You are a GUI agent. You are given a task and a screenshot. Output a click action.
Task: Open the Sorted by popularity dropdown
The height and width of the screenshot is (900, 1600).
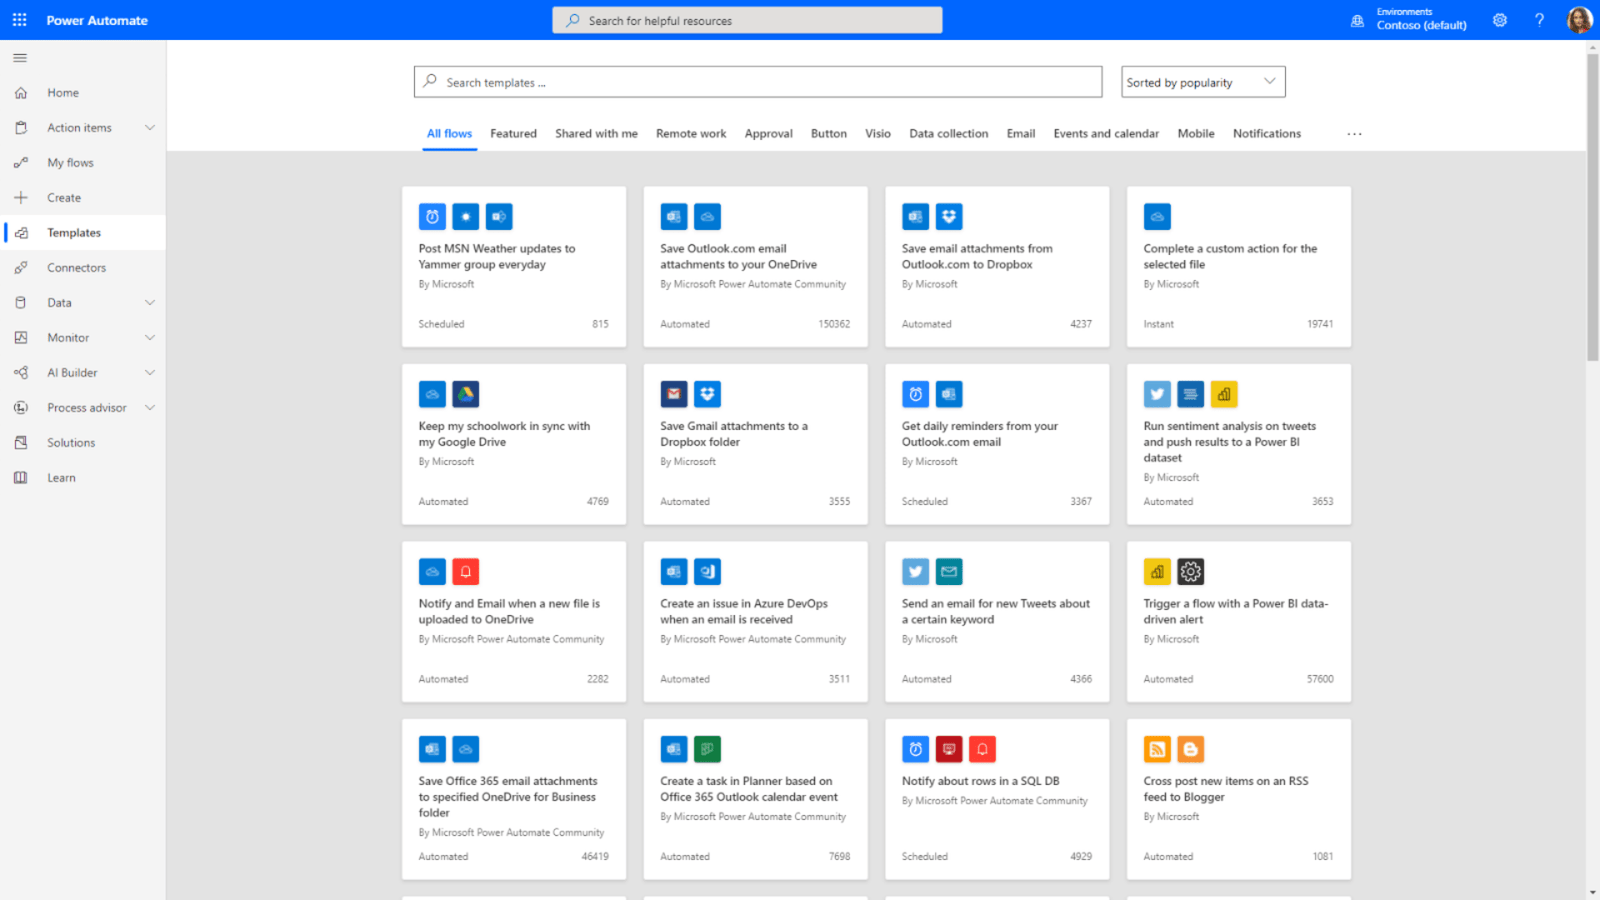[x=1203, y=82]
